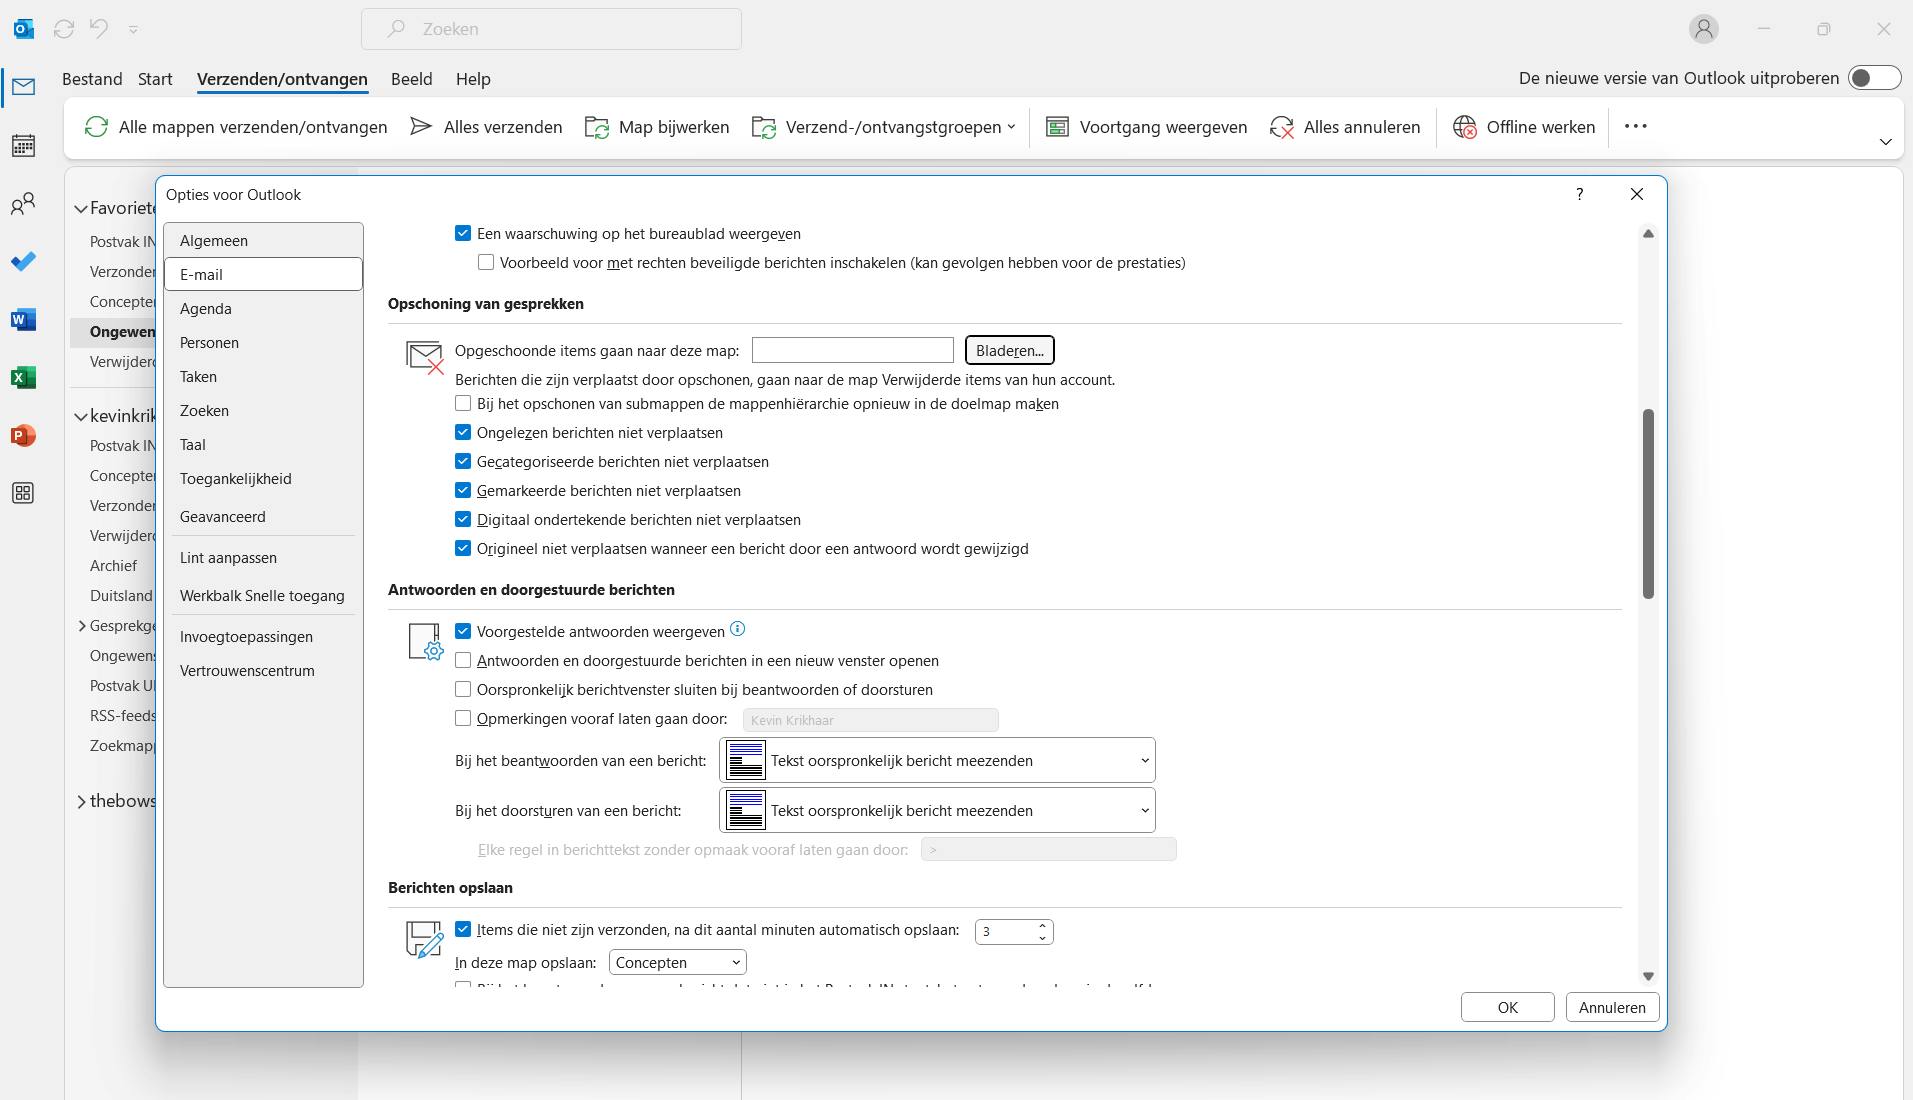Toggle the new Outlook version switch
The height and width of the screenshot is (1100, 1913).
(1874, 78)
